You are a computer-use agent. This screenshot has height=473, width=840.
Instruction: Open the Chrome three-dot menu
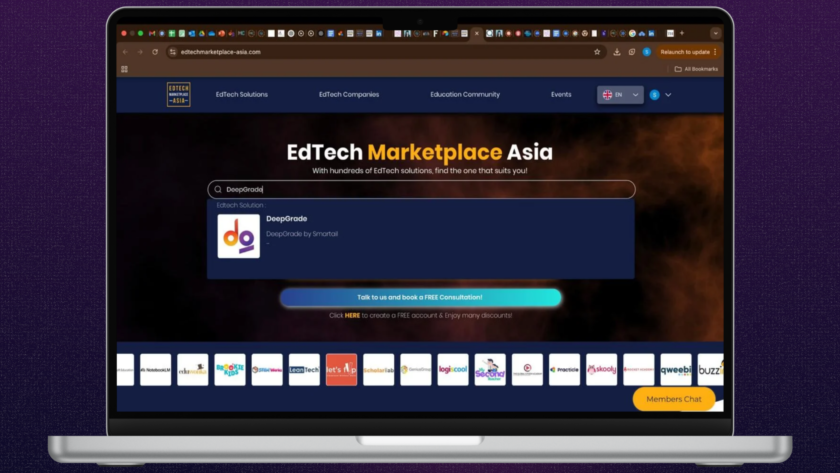pos(715,52)
